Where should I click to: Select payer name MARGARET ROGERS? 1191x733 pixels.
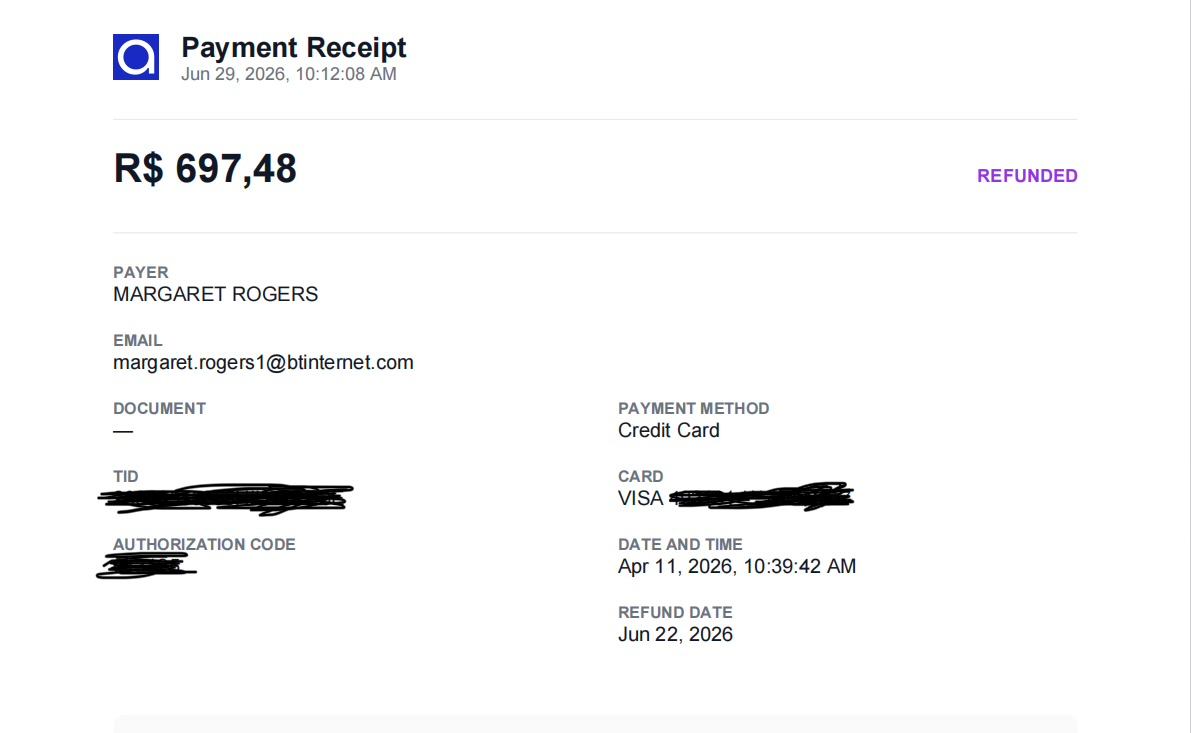click(x=216, y=295)
